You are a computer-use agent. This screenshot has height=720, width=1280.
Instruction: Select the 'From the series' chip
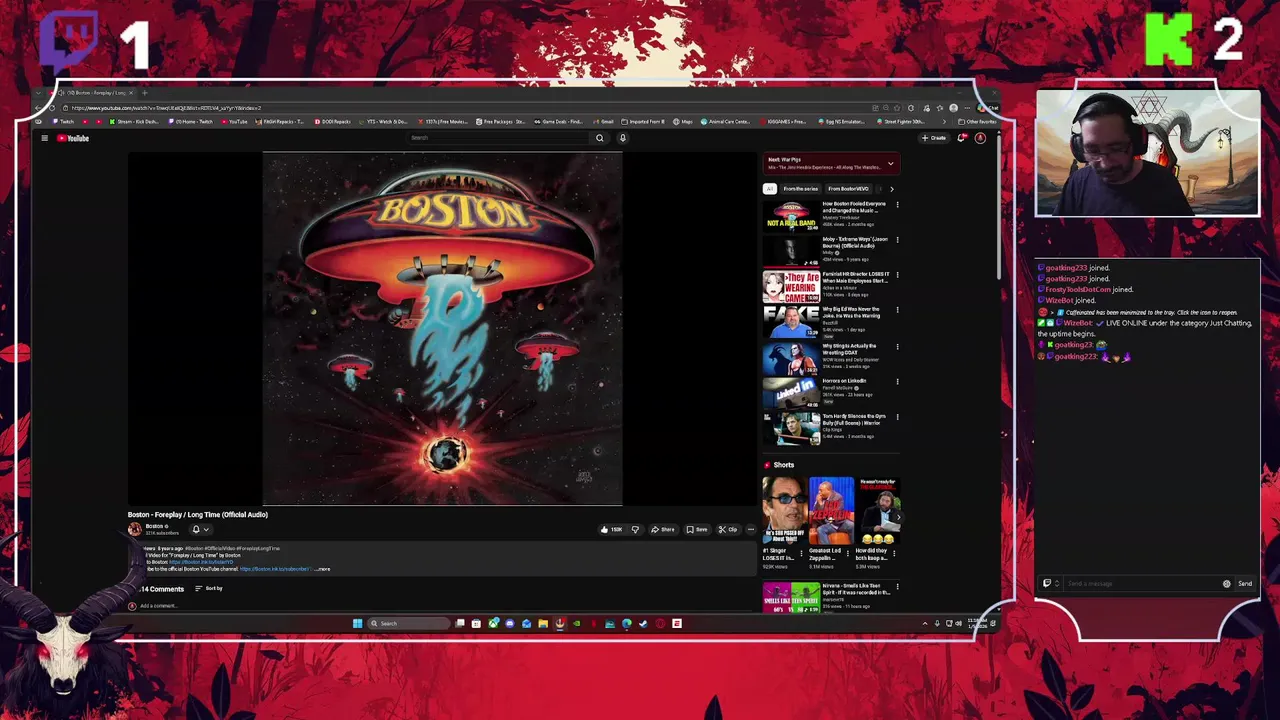[800, 188]
